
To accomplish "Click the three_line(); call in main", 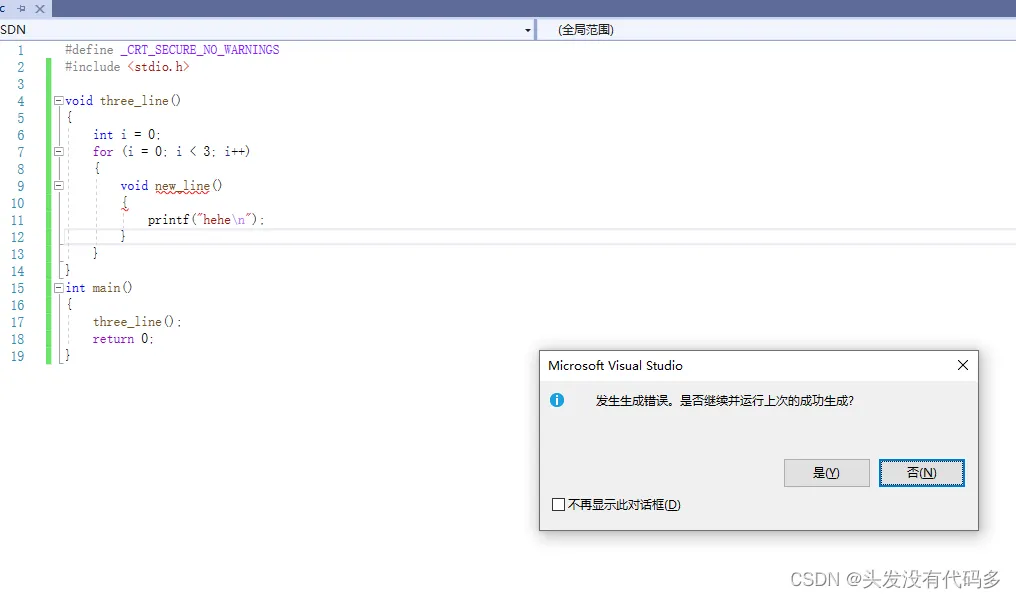I will point(137,322).
